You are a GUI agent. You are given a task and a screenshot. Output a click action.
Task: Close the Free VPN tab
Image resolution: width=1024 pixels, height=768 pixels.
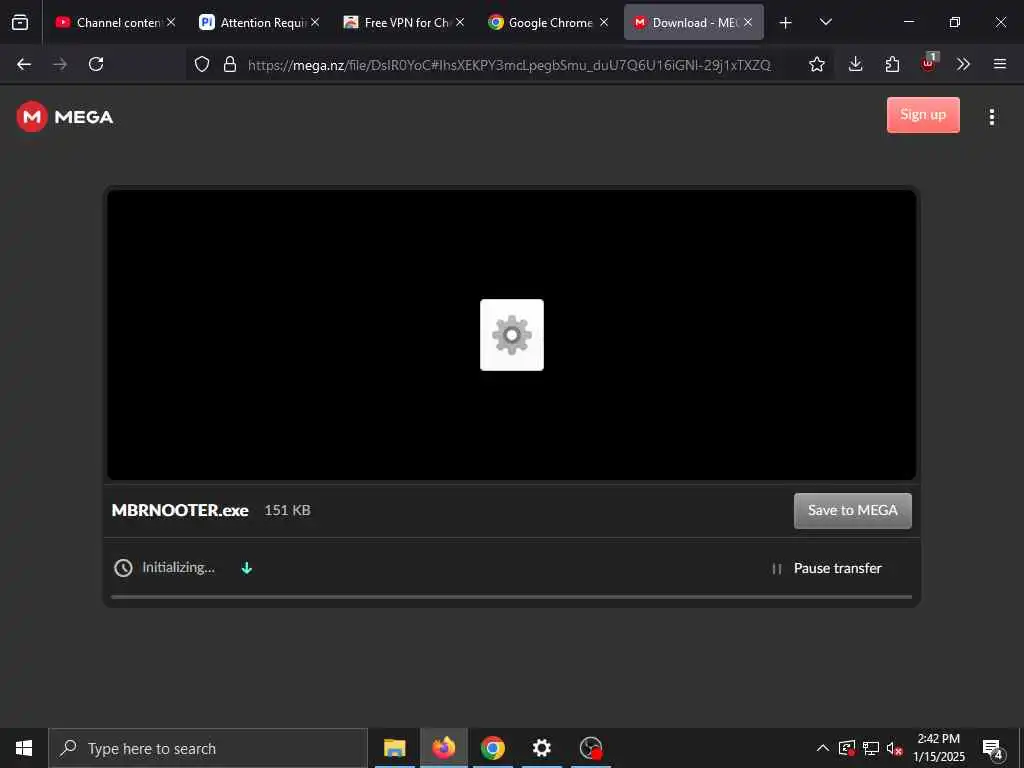[460, 22]
